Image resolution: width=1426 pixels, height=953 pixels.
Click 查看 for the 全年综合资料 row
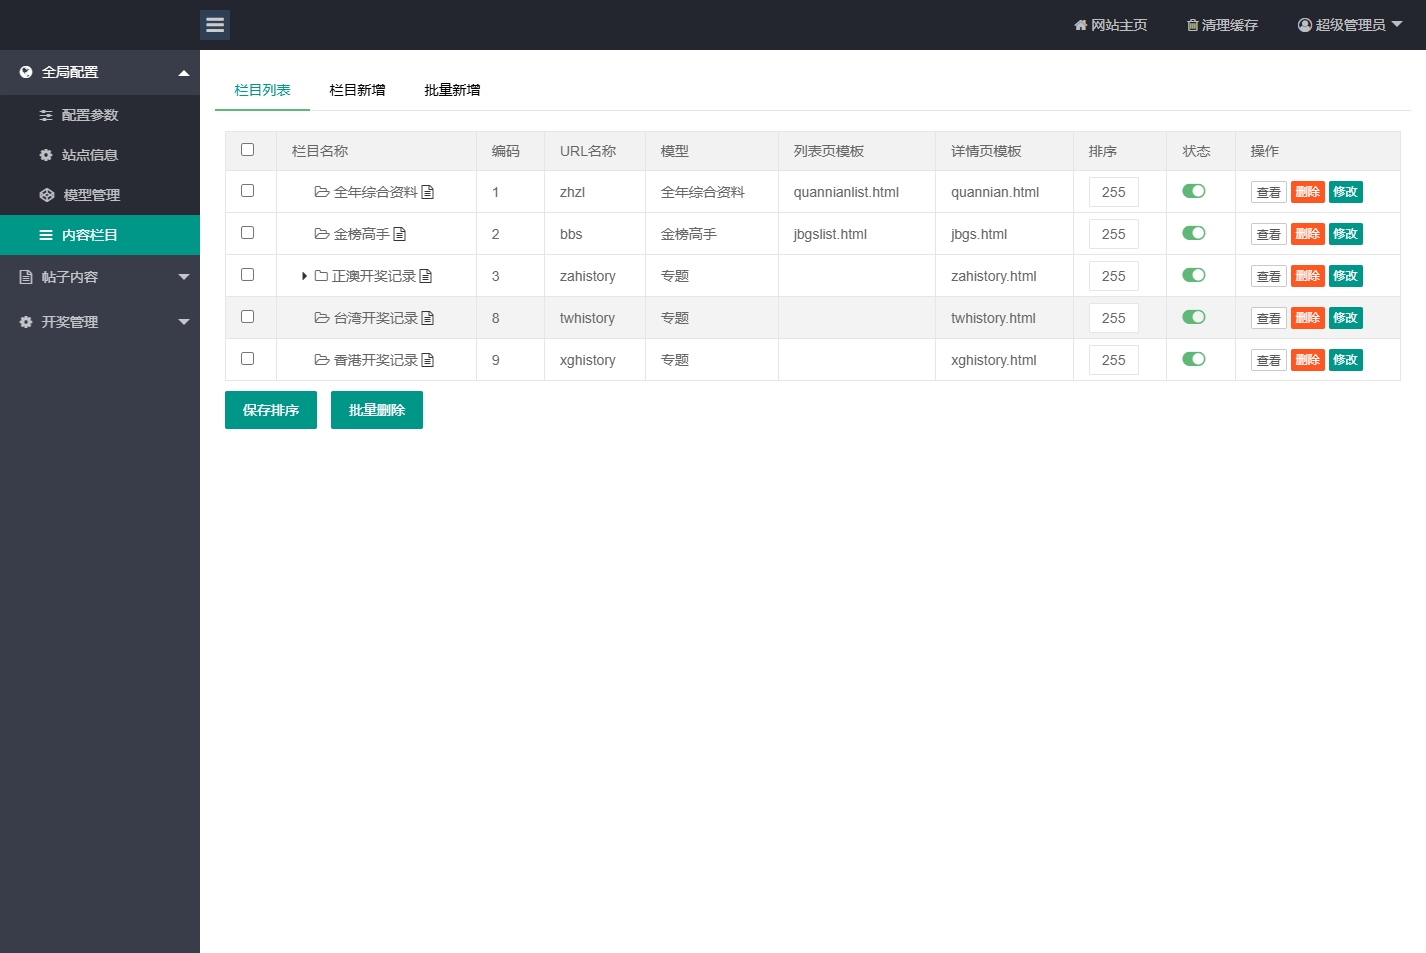click(1269, 192)
